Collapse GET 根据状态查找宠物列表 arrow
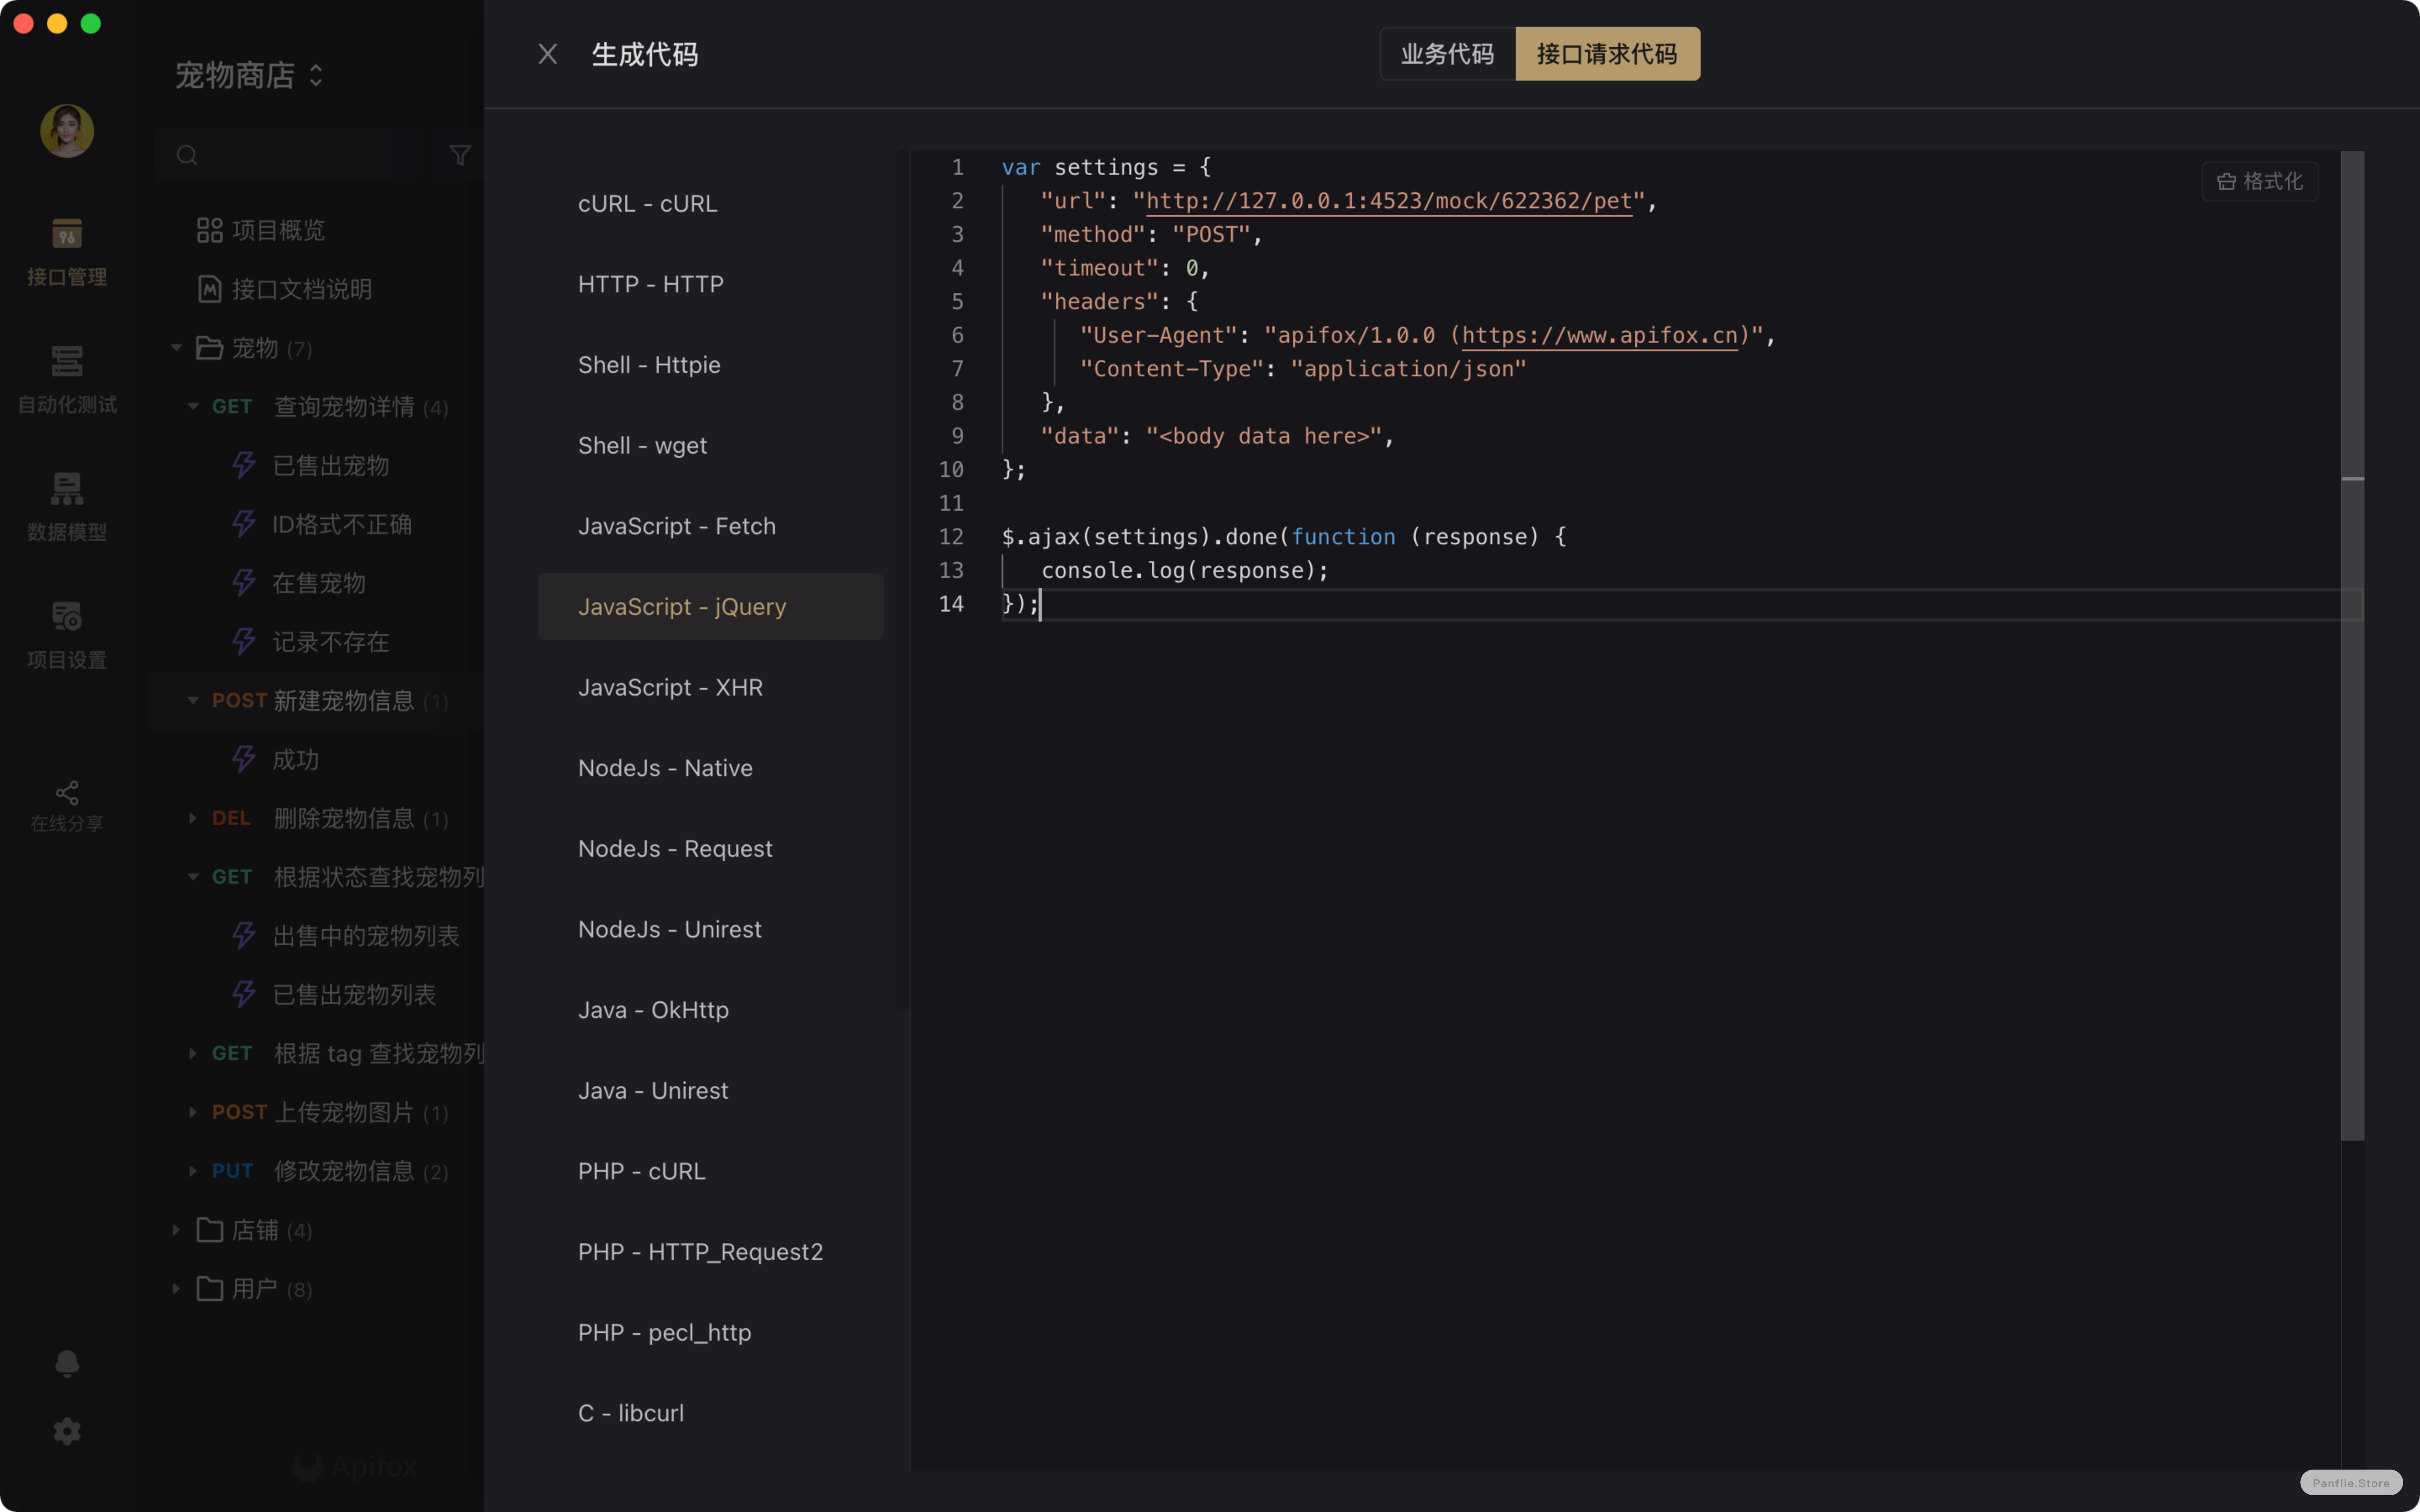Viewport: 2420px width, 1512px height. click(193, 877)
